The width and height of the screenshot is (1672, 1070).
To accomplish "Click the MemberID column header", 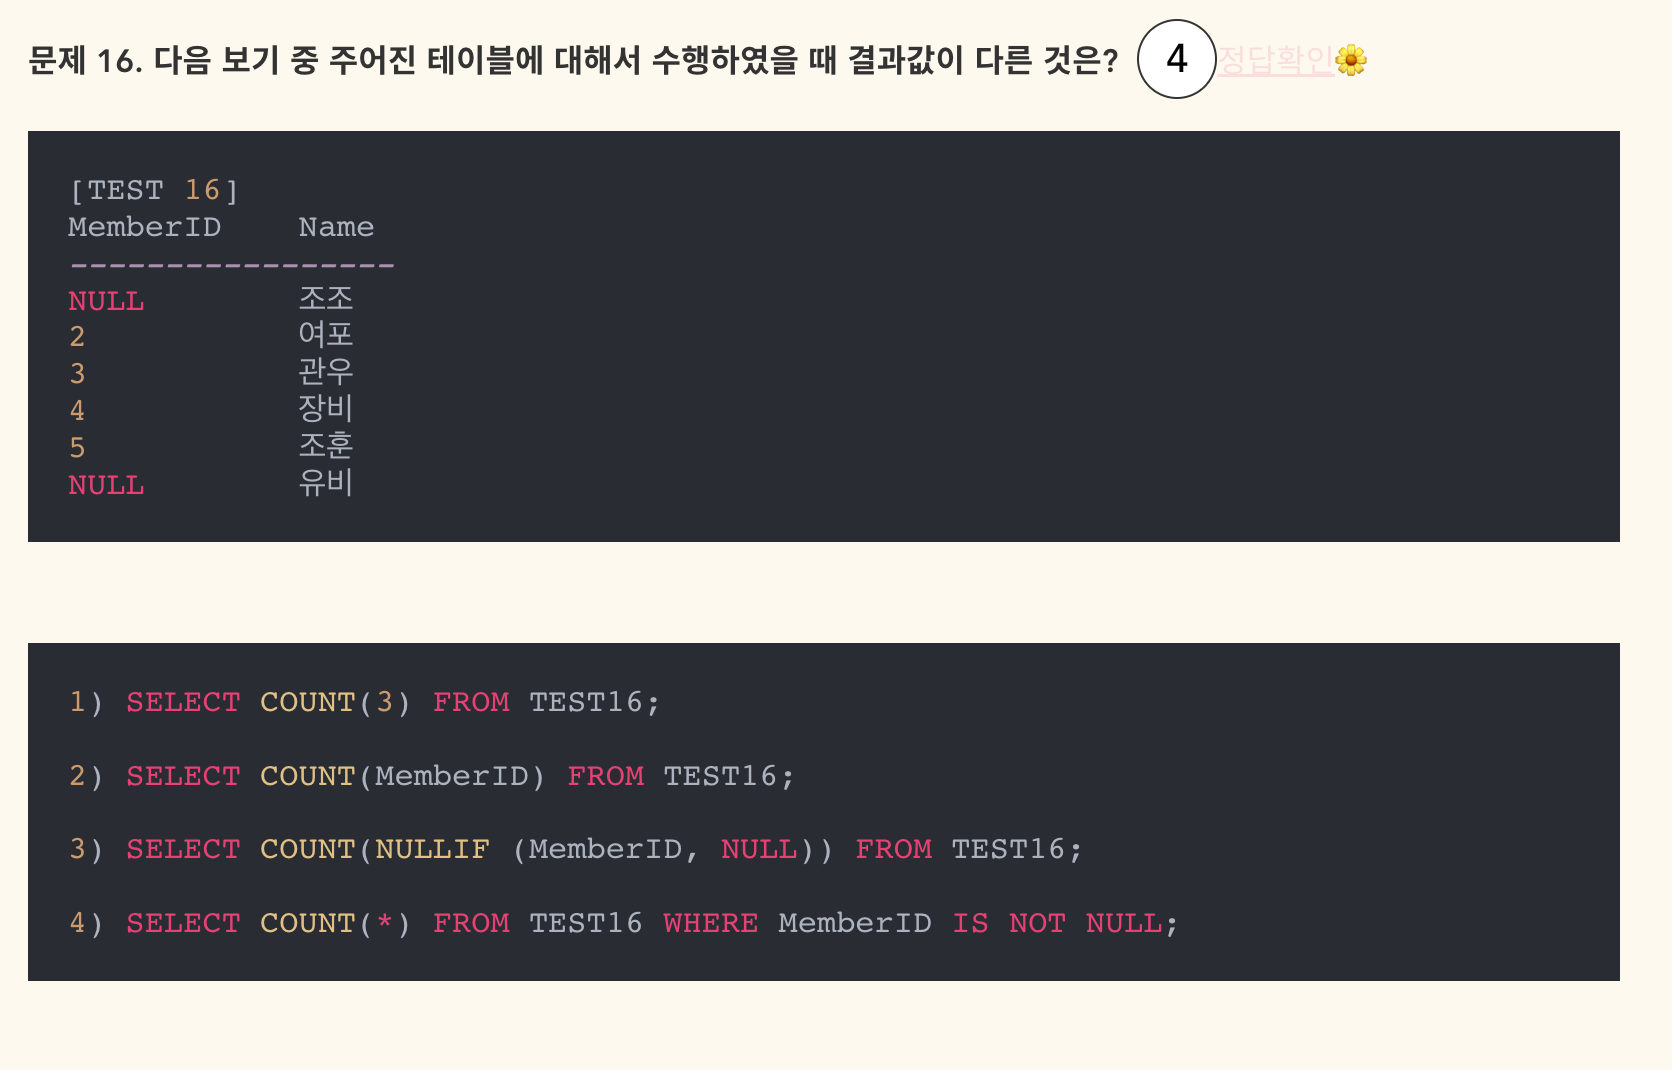I will point(145,227).
